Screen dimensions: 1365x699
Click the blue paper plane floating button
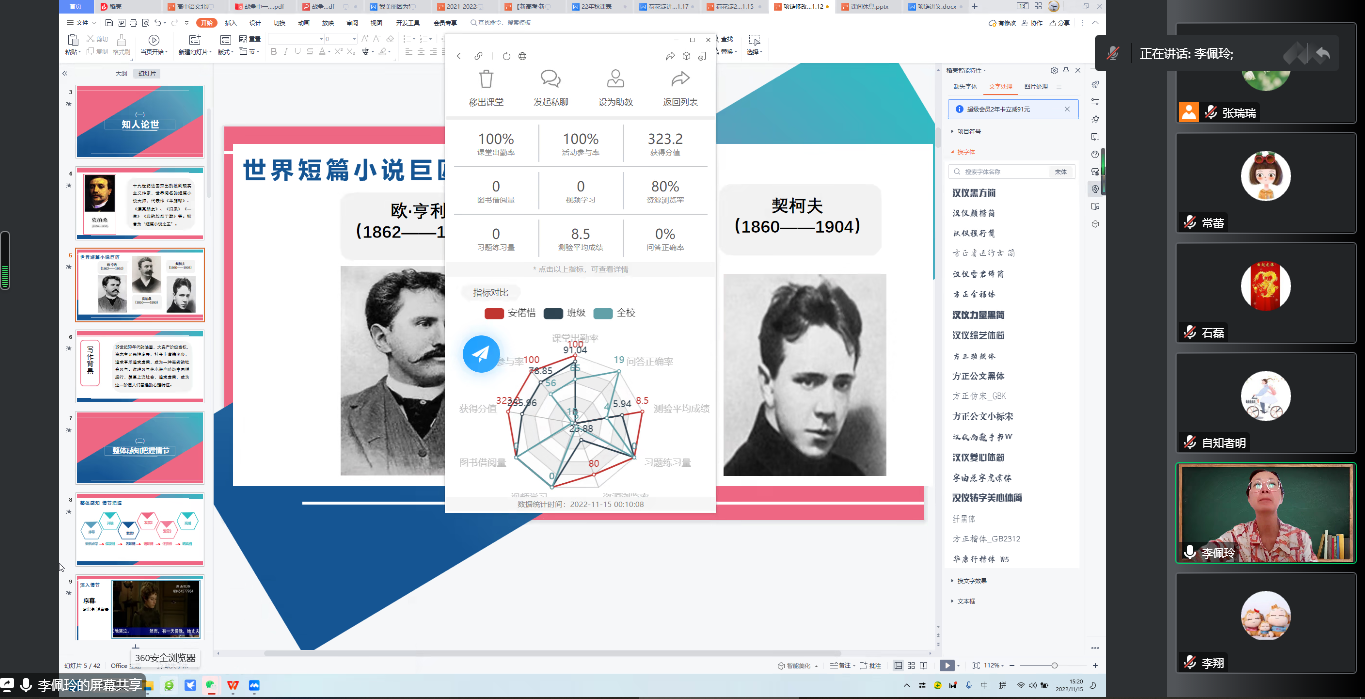coord(481,354)
